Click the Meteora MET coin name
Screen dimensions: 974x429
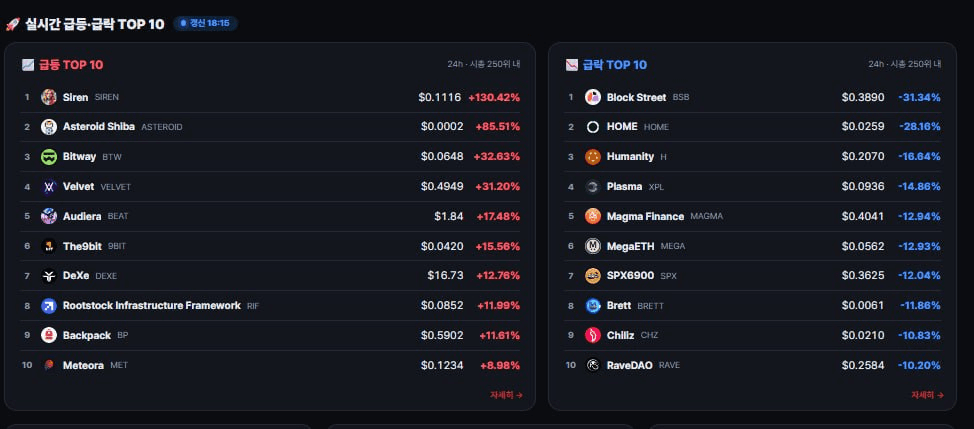83,365
